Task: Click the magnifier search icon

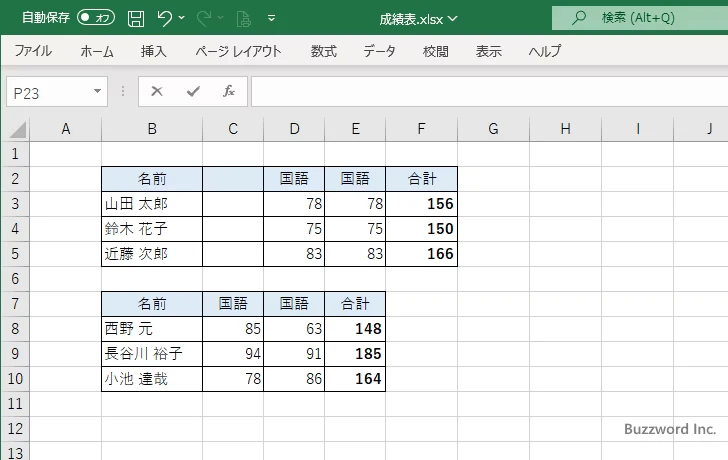Action: click(578, 18)
